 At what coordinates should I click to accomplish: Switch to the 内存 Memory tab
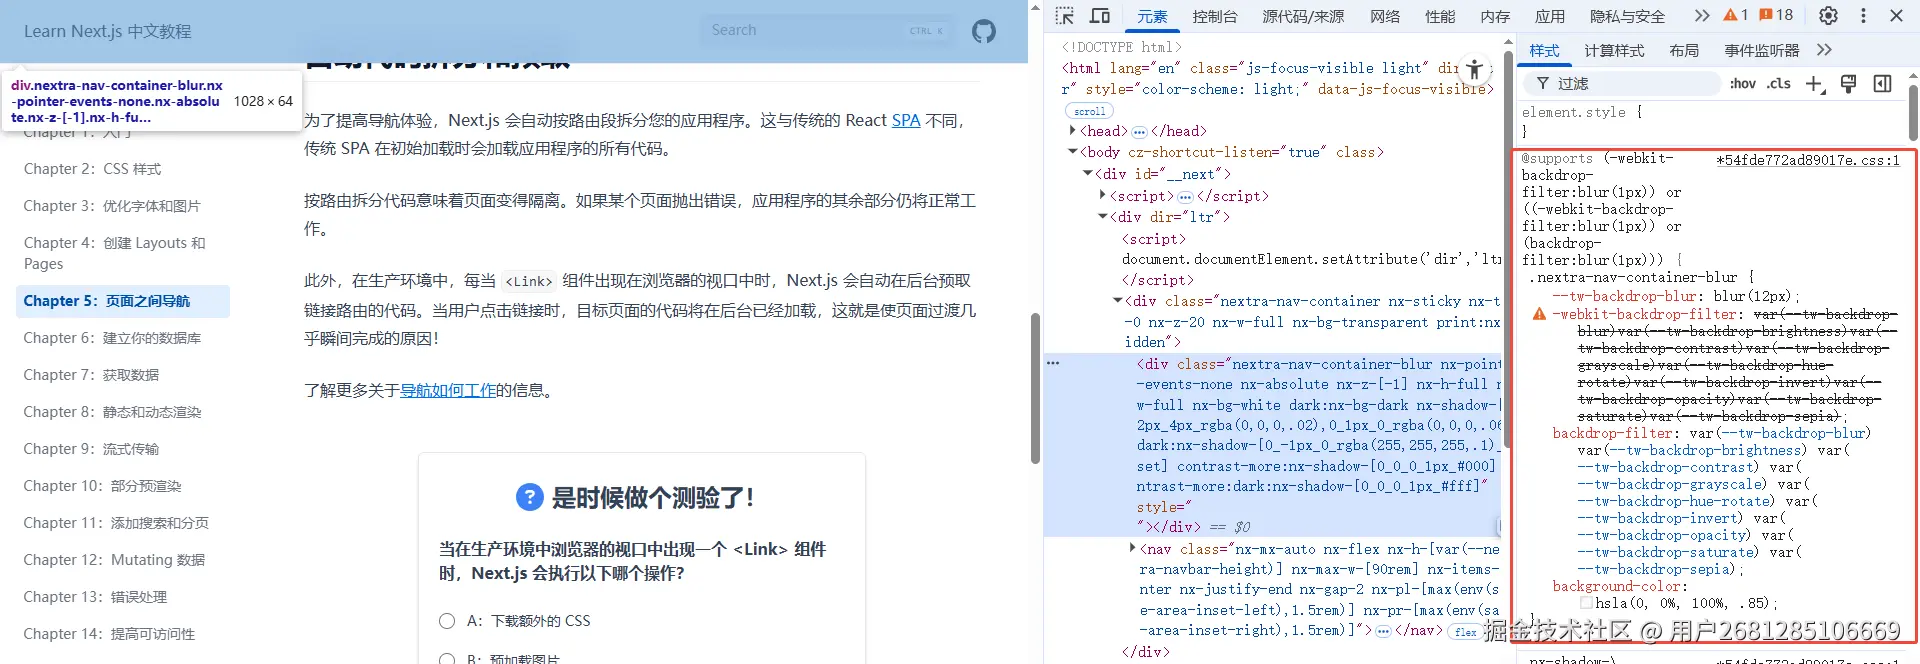1495,16
